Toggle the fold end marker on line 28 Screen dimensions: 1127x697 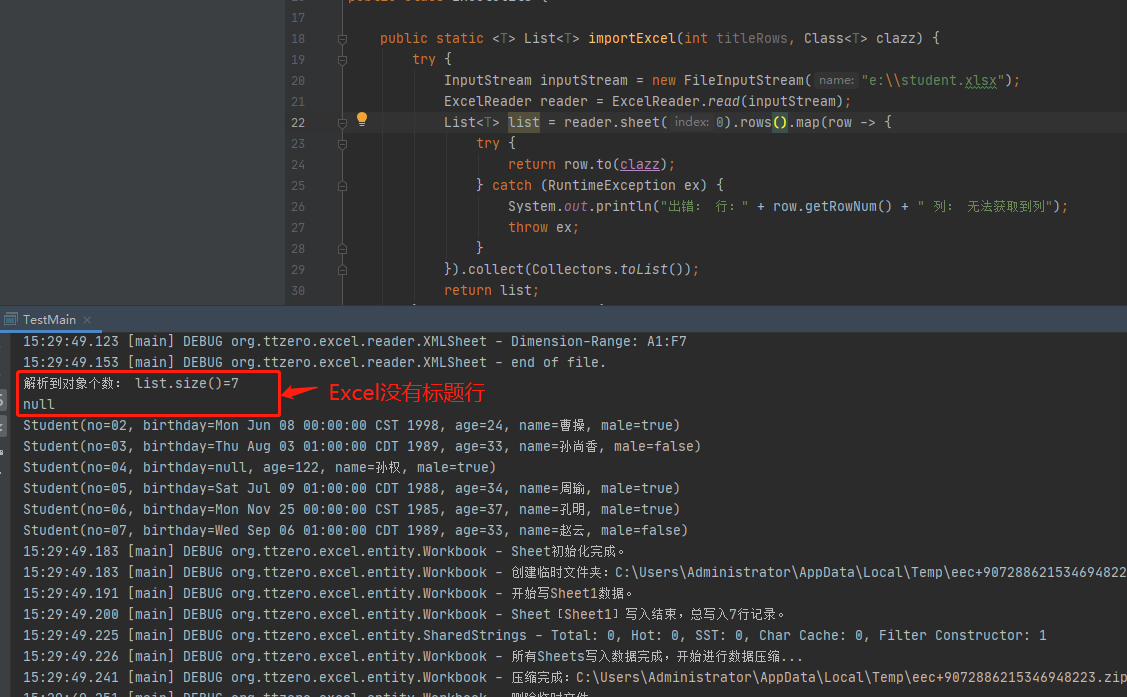[x=342, y=249]
